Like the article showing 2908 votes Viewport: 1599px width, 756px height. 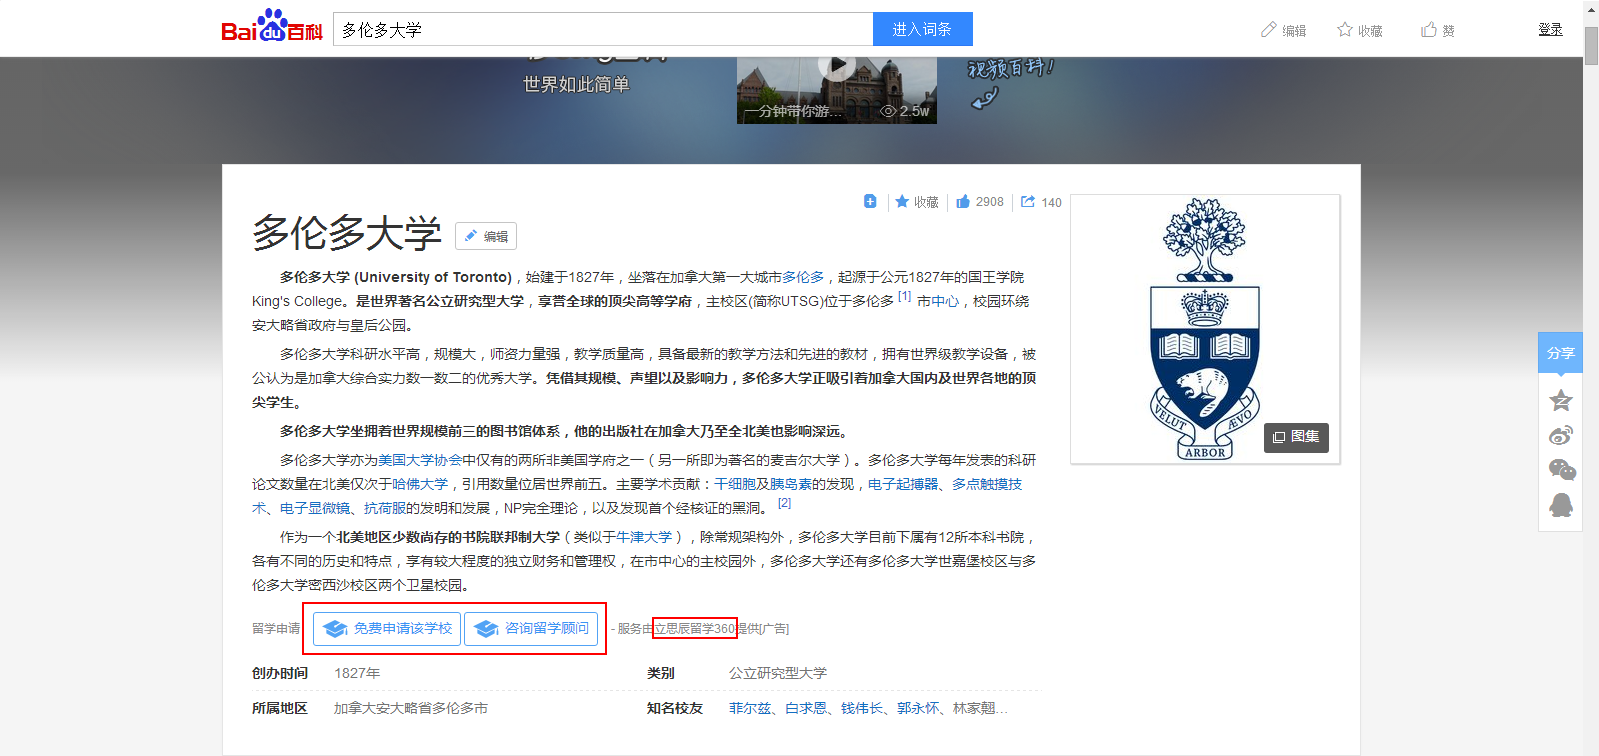tap(979, 202)
